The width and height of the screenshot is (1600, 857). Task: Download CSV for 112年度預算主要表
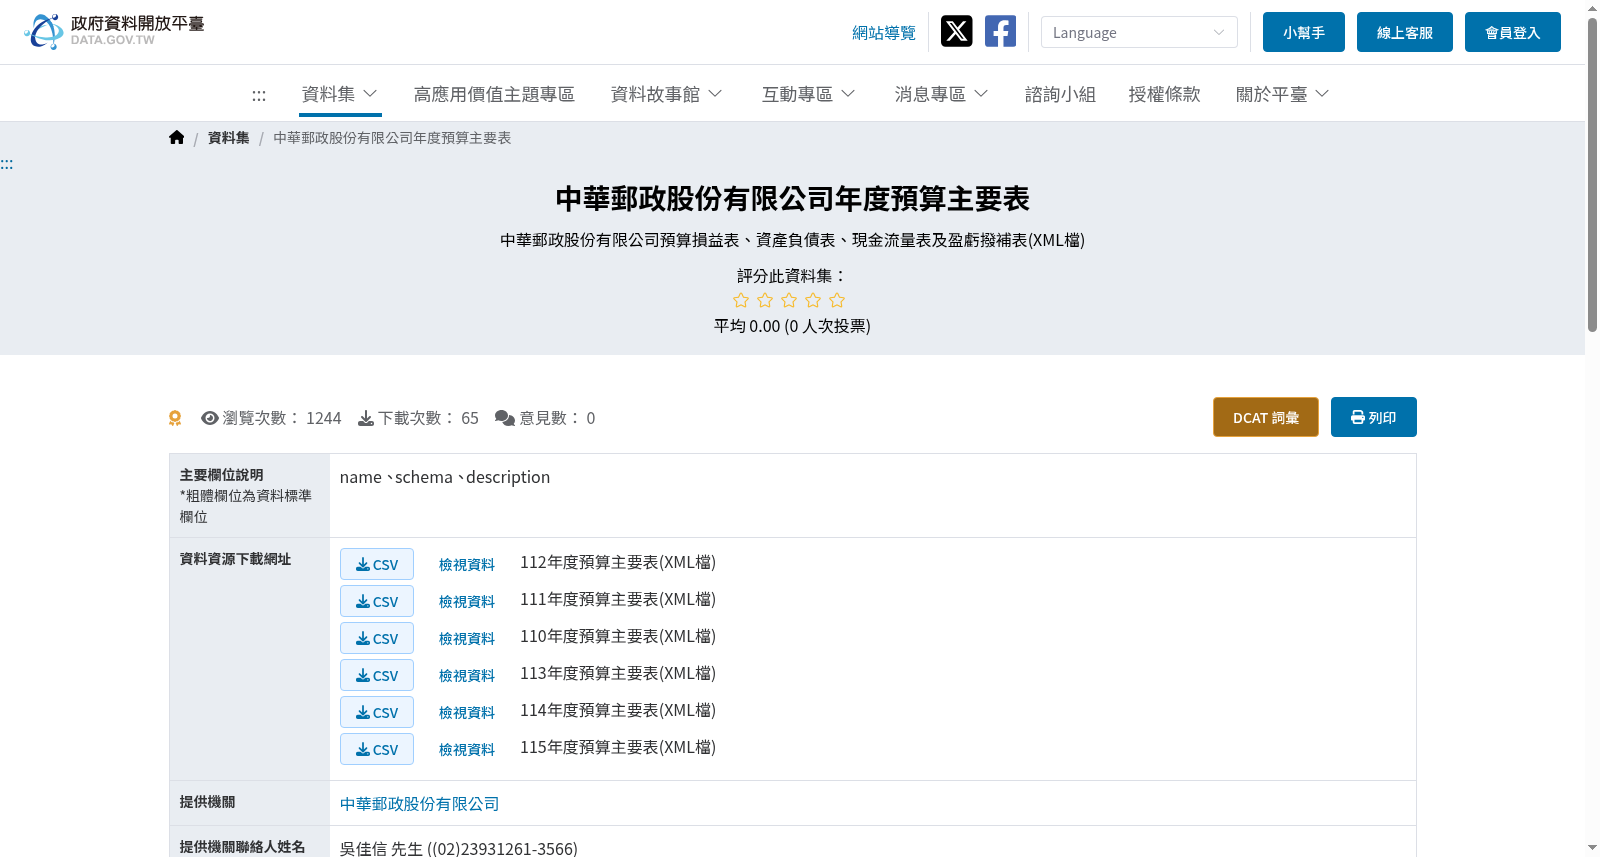pos(377,564)
